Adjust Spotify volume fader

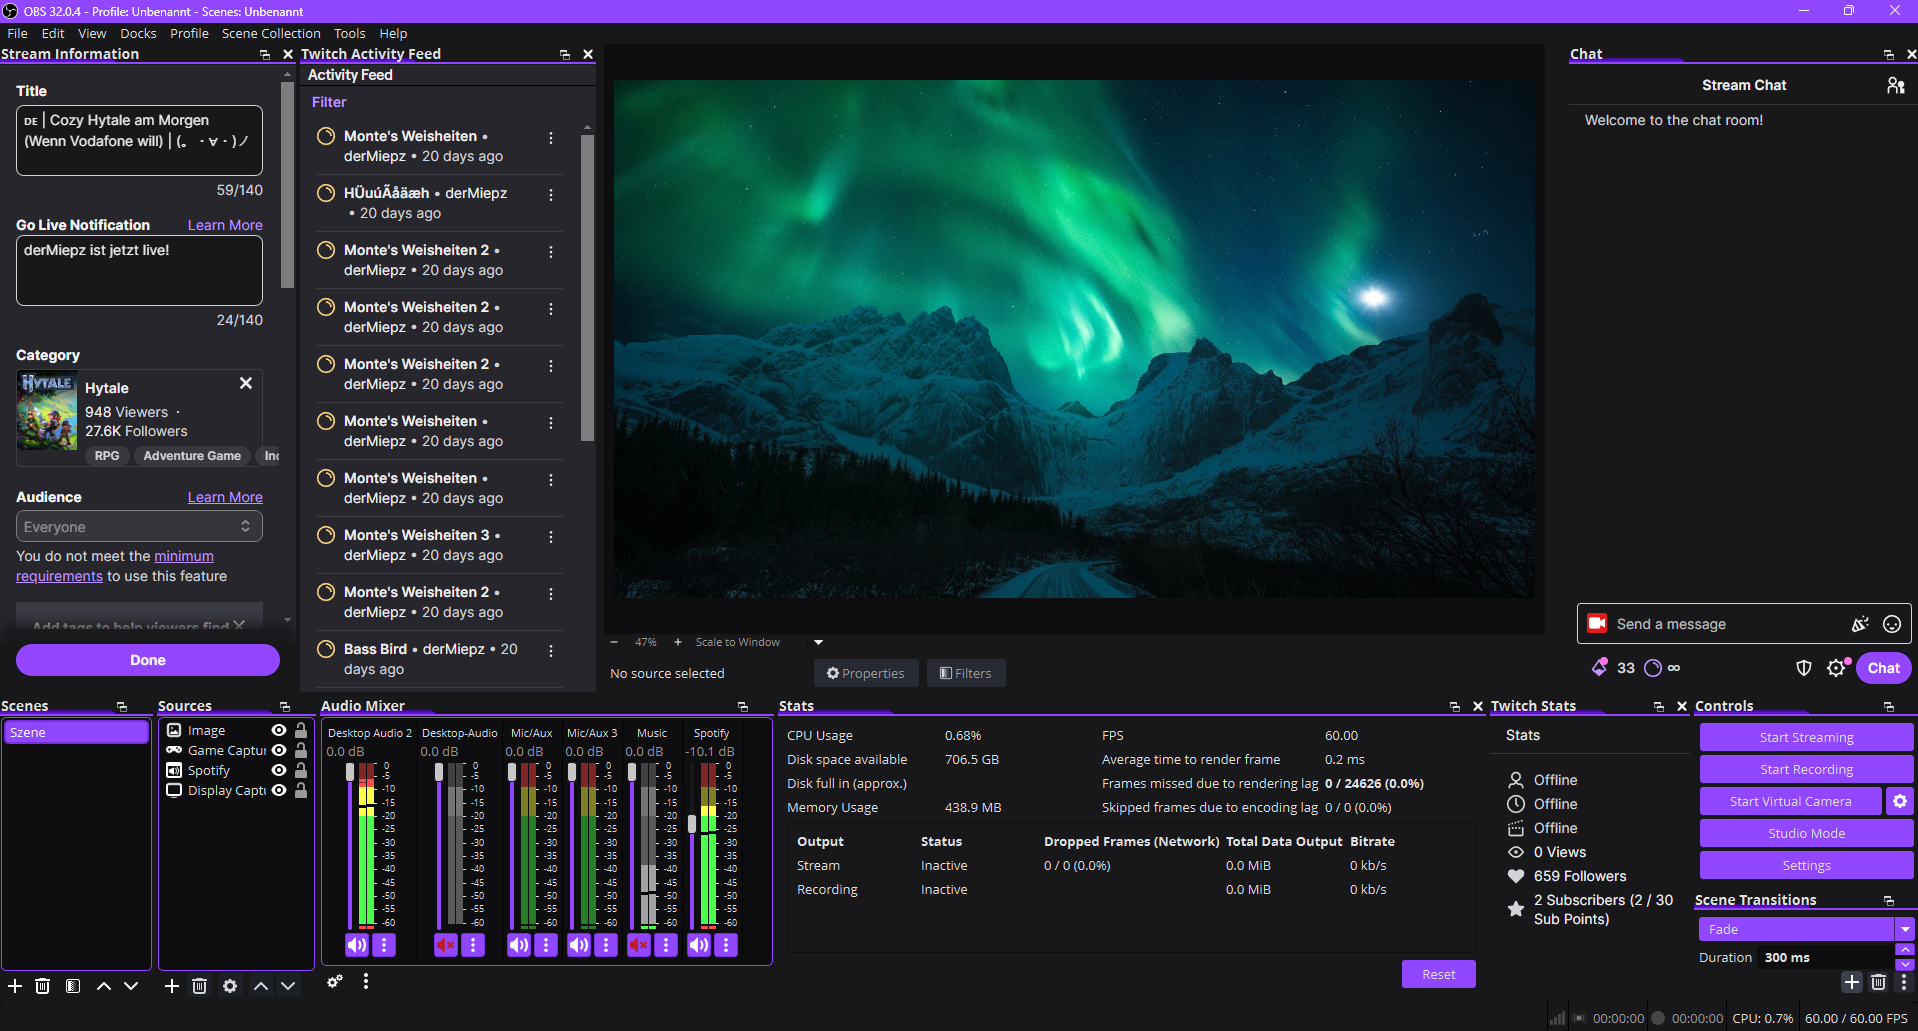pyautogui.click(x=691, y=824)
